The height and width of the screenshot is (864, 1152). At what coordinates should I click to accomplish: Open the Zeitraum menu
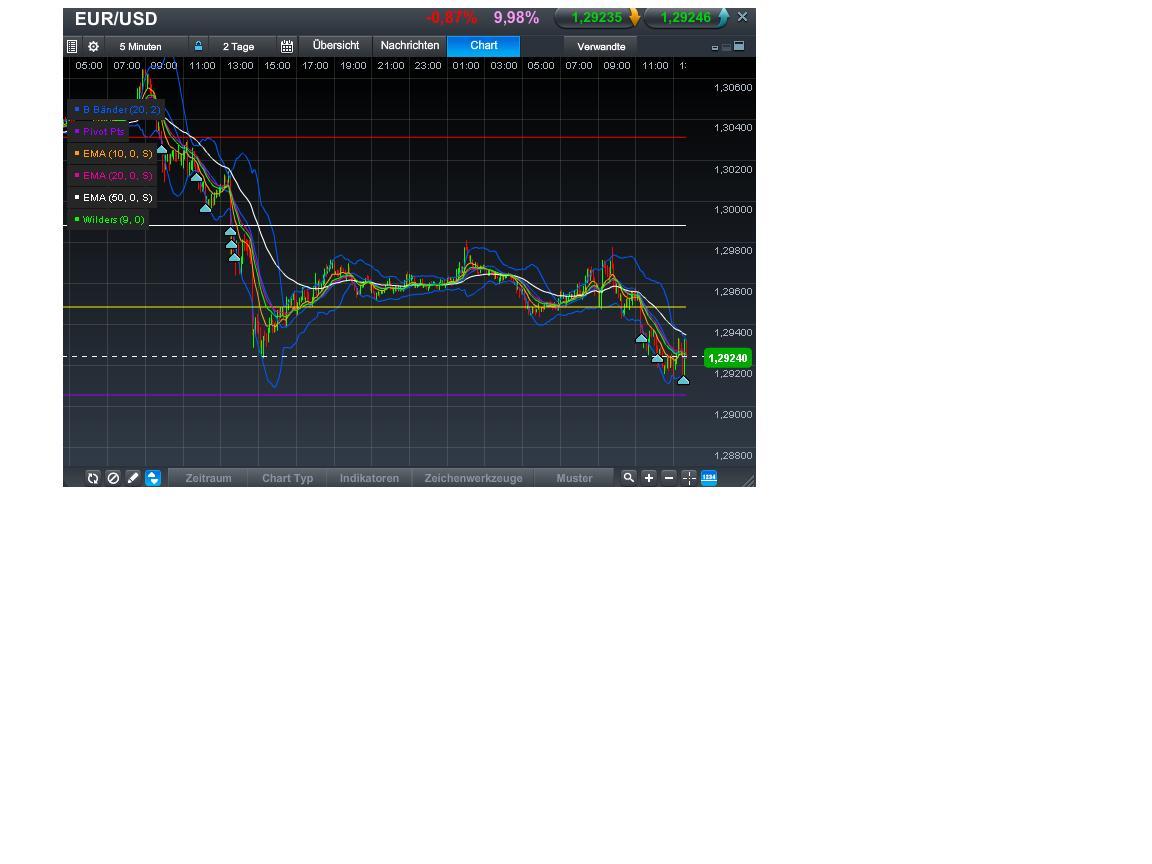208,478
